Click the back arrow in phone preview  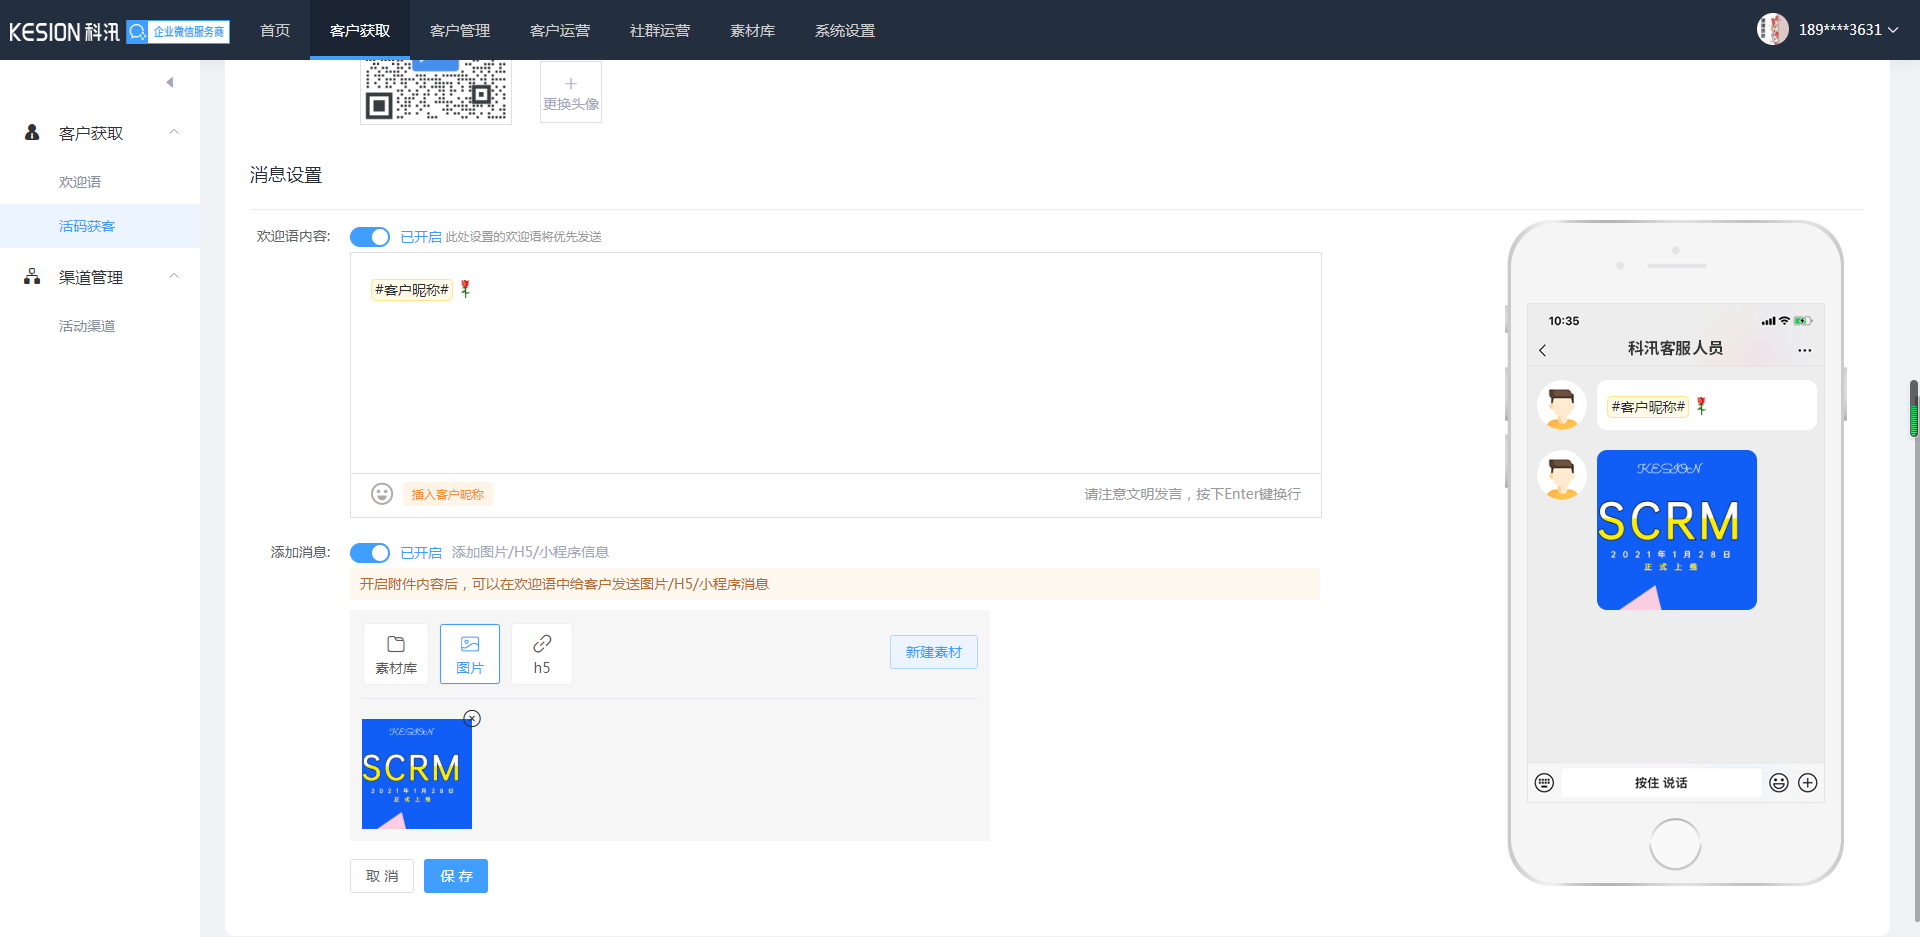pos(1543,350)
